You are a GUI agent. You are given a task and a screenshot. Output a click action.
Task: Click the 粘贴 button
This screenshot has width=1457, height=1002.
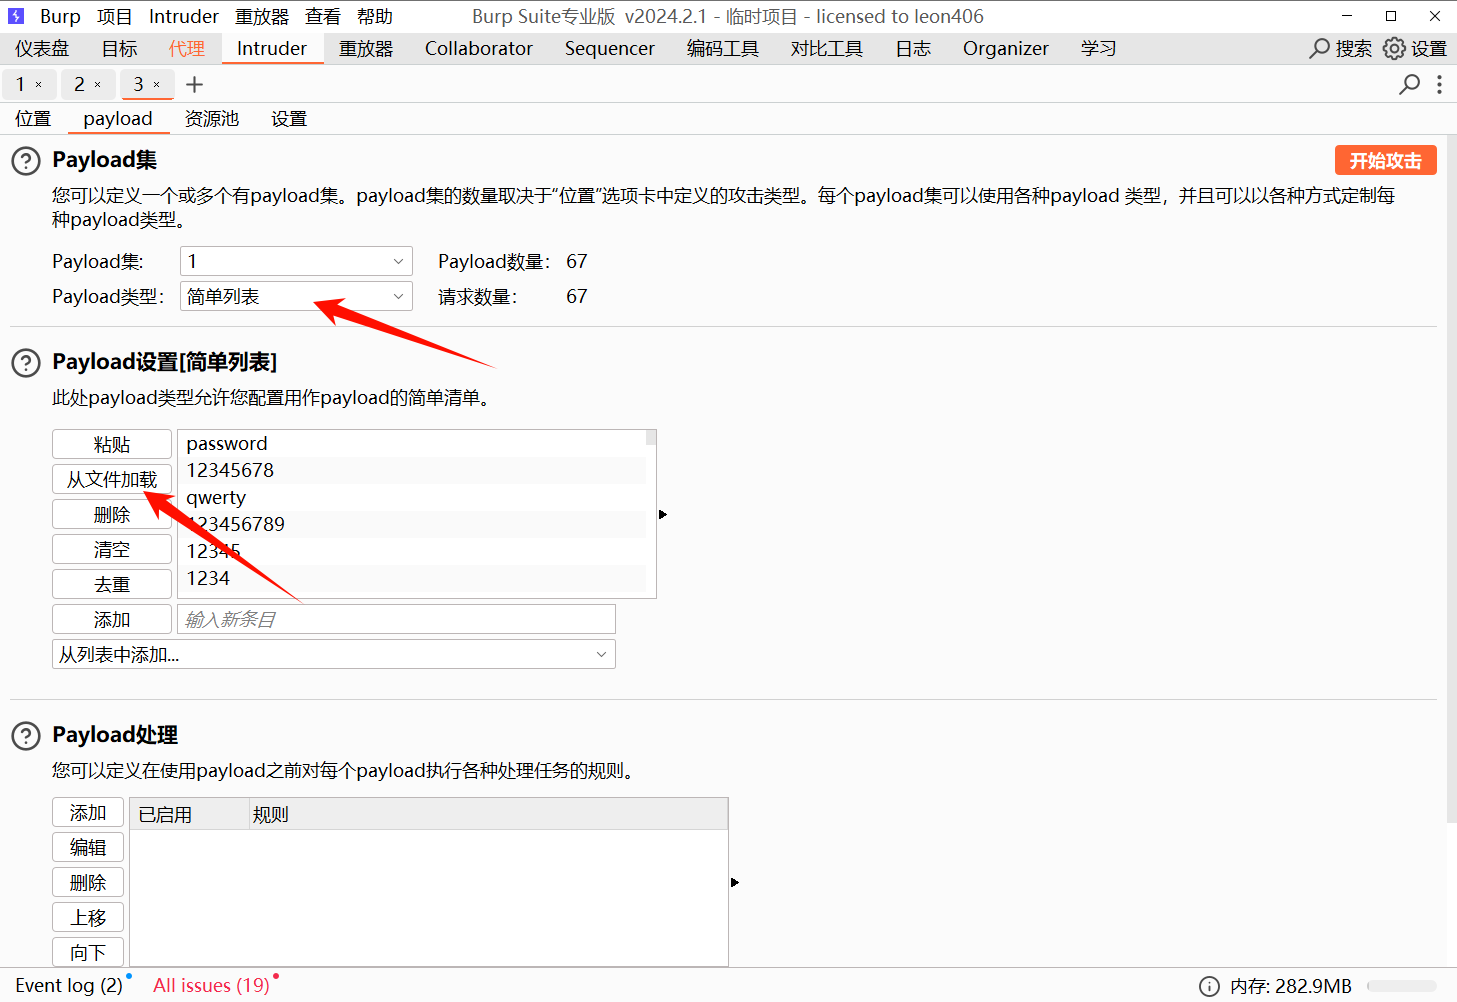point(112,444)
